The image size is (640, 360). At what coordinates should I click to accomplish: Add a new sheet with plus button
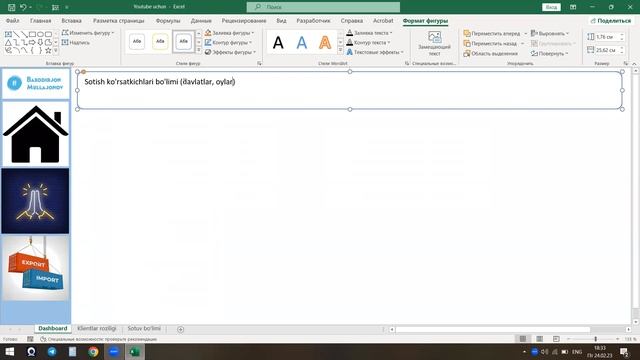tap(180, 329)
